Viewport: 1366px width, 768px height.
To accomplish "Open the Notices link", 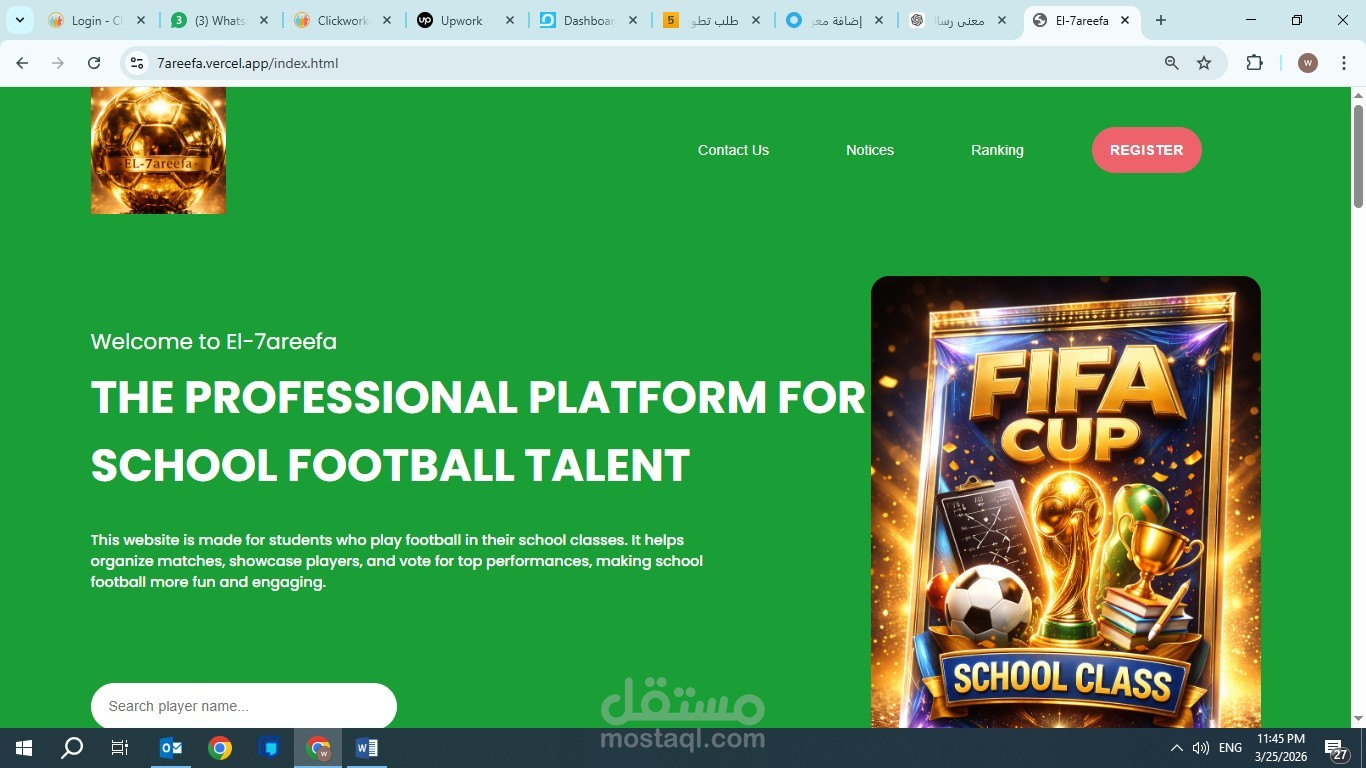I will (x=870, y=150).
